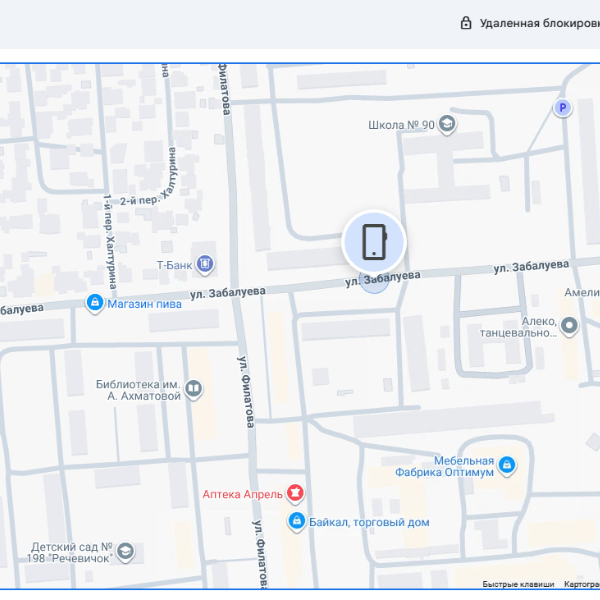The width and height of the screenshot is (600, 600).
Task: Select Алеко, танцевально pin icon
Action: coord(569,326)
